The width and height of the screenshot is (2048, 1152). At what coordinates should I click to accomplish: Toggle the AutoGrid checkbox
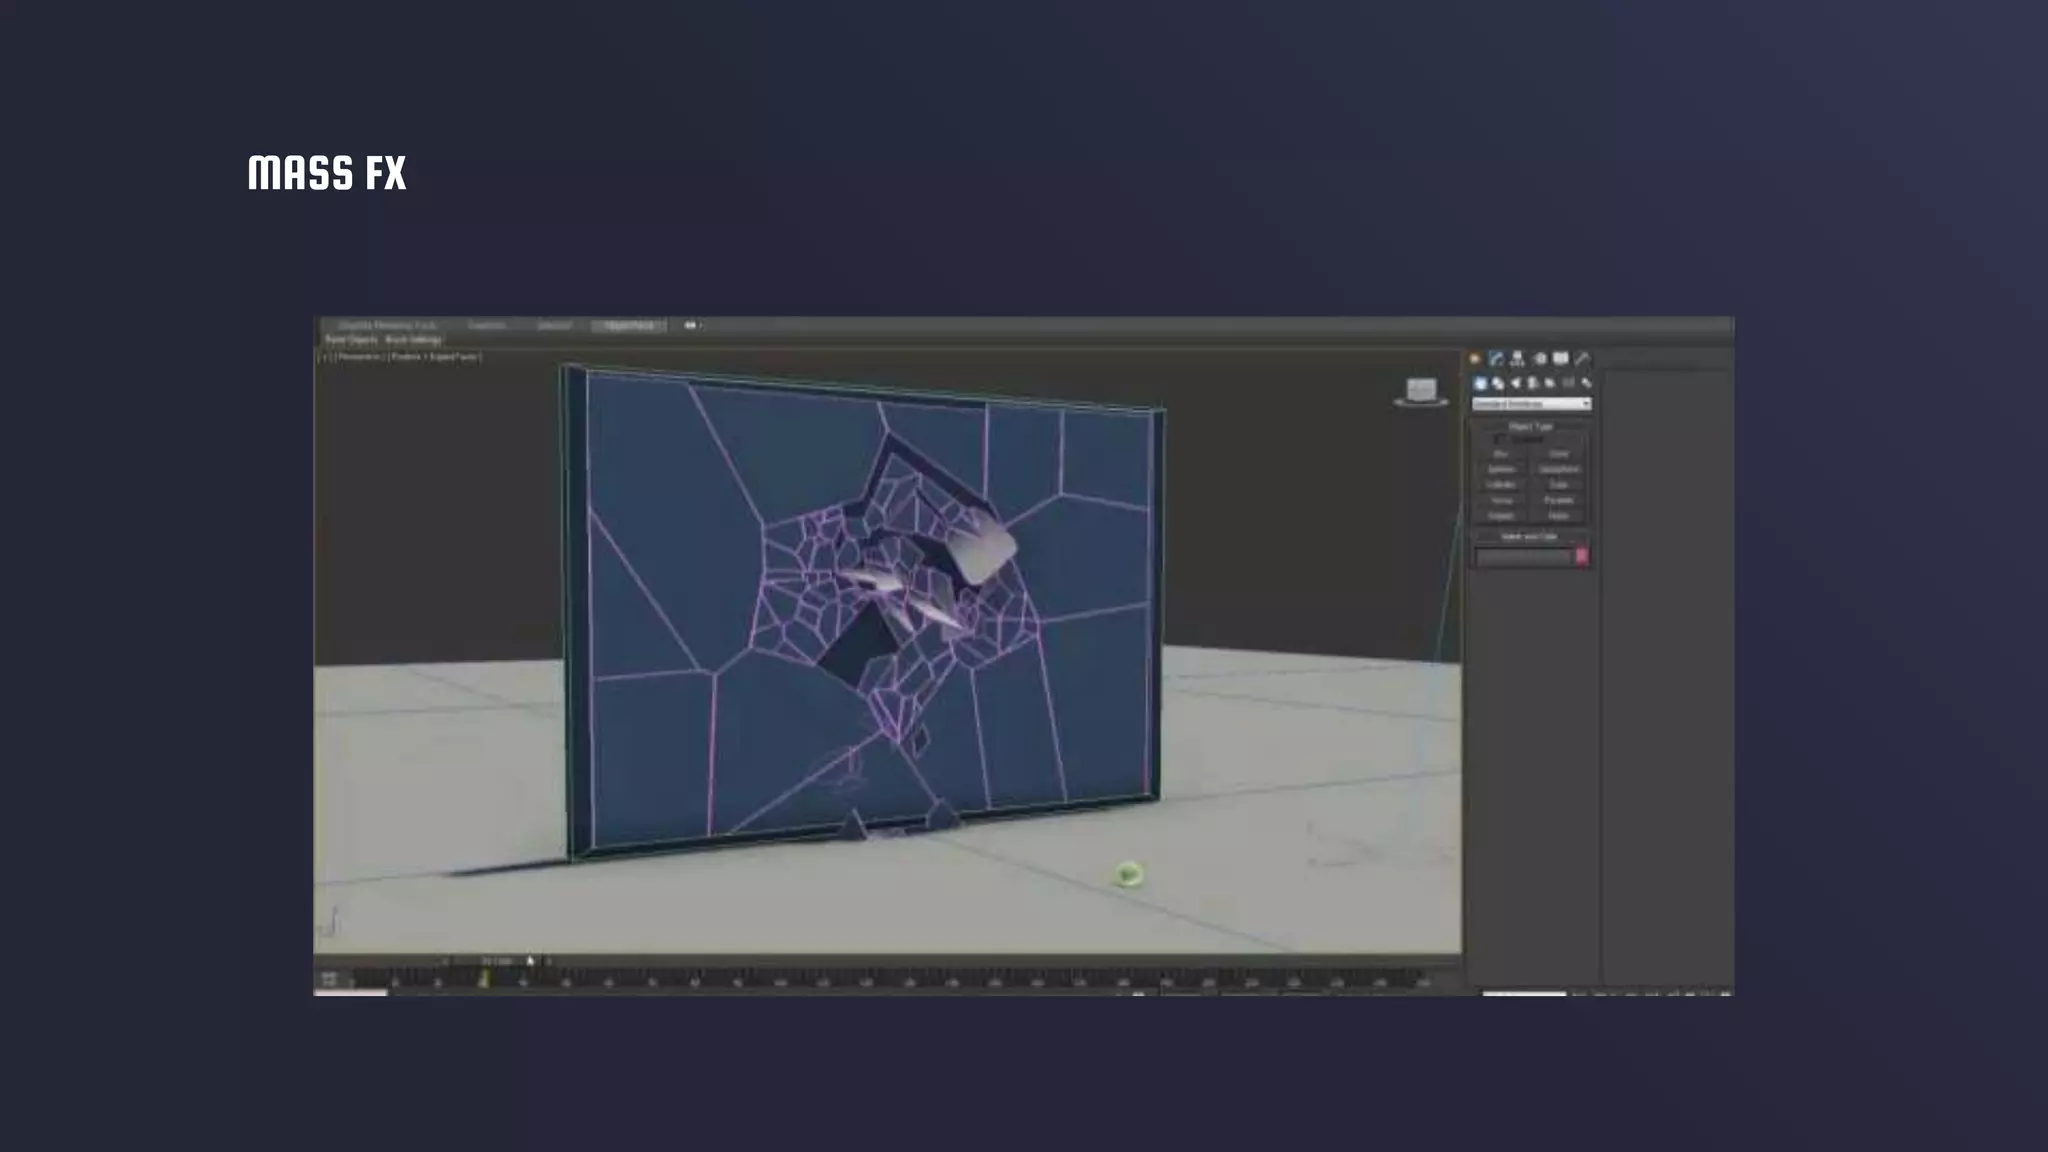click(1499, 440)
